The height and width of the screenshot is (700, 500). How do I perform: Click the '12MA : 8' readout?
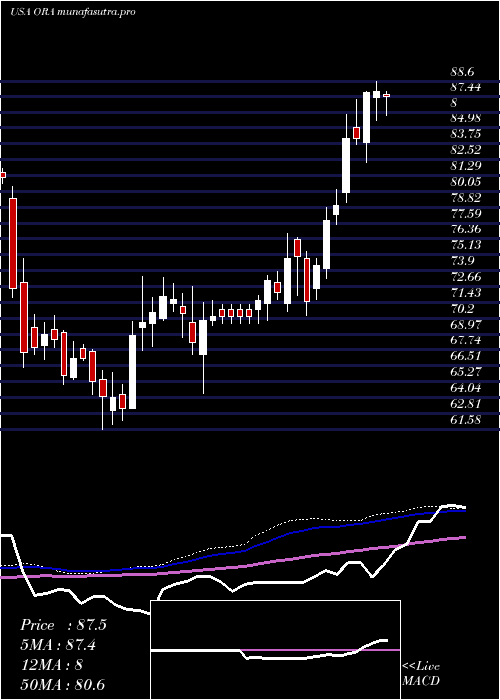[x=51, y=665]
